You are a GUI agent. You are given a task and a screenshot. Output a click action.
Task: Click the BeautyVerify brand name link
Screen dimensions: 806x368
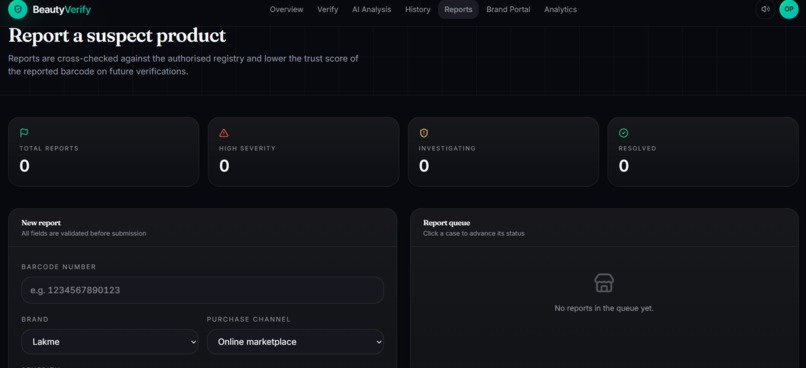(x=62, y=9)
